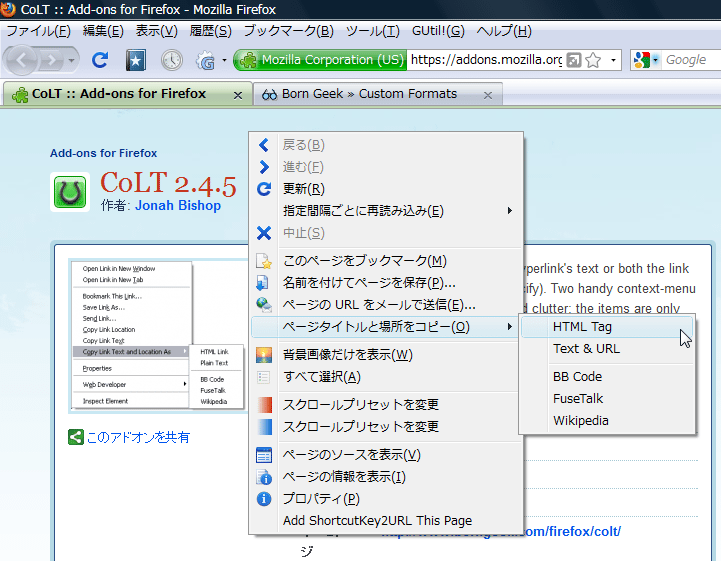Select BB Code in copy submenu
The image size is (721, 561).
[x=607, y=377]
